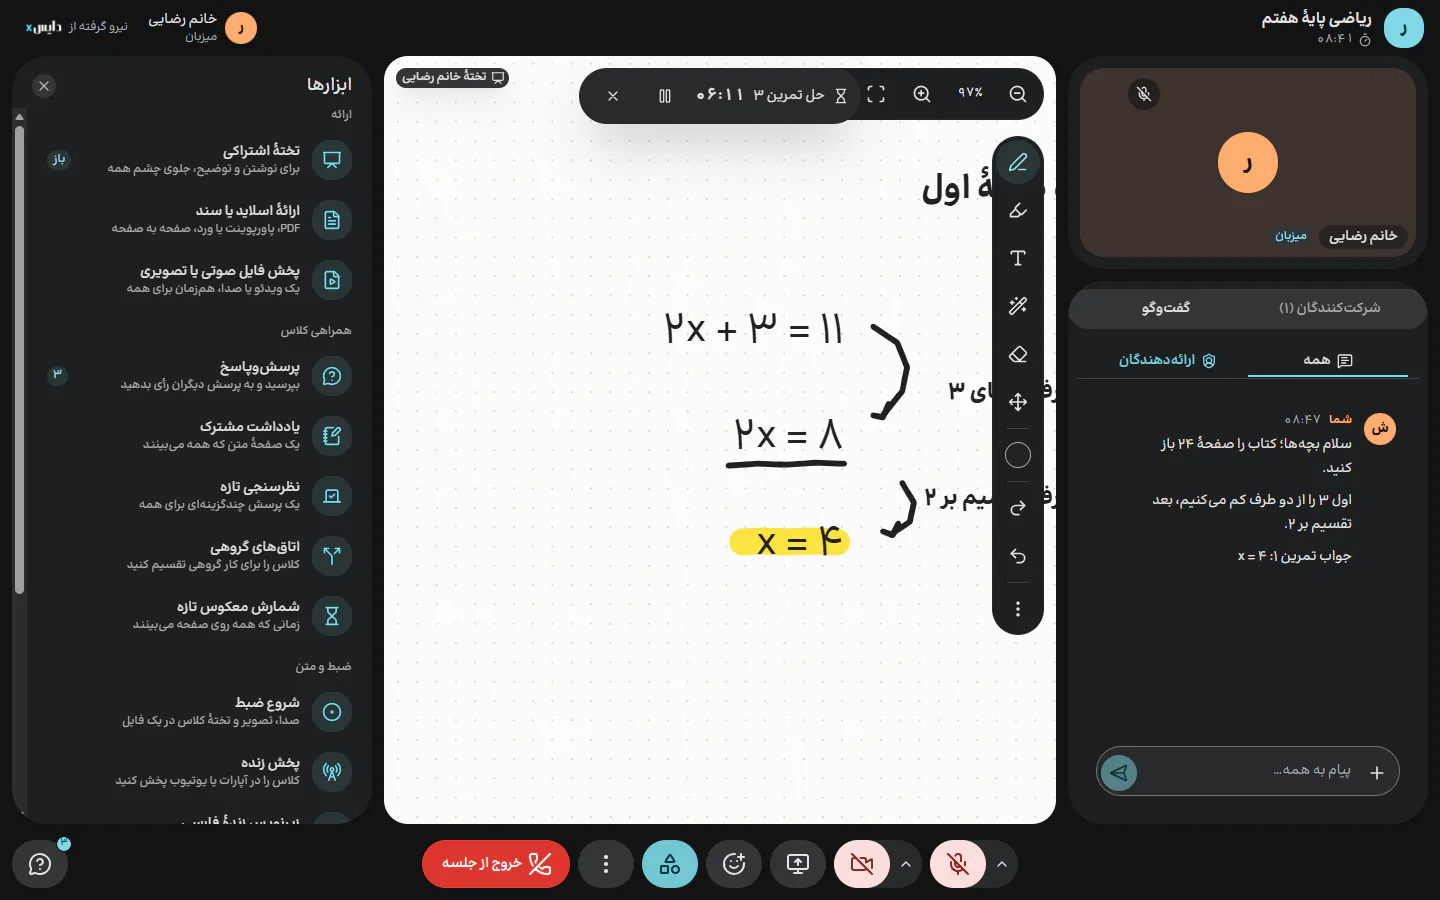
Task: Close the ابزارها tools panel
Action: (x=44, y=86)
